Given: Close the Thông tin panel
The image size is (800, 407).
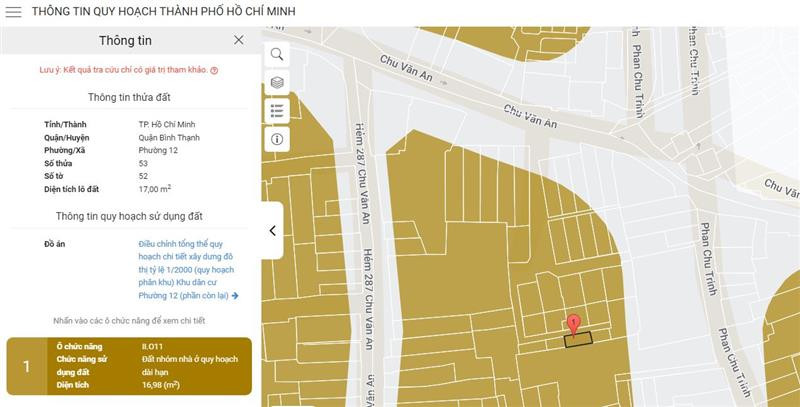Looking at the screenshot, I should coord(238,40).
